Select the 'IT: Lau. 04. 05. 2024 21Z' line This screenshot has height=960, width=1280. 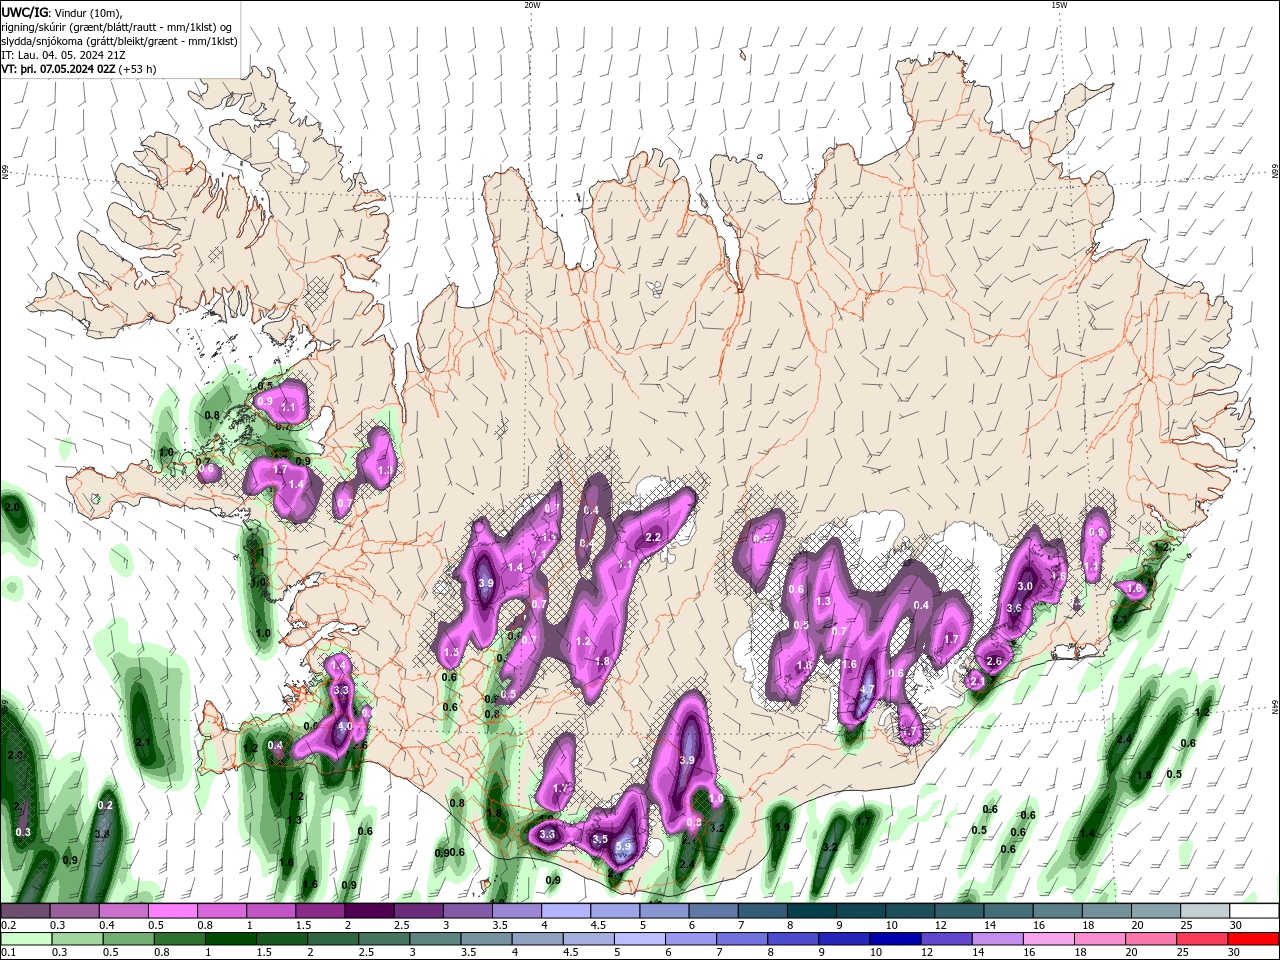pyautogui.click(x=62, y=55)
